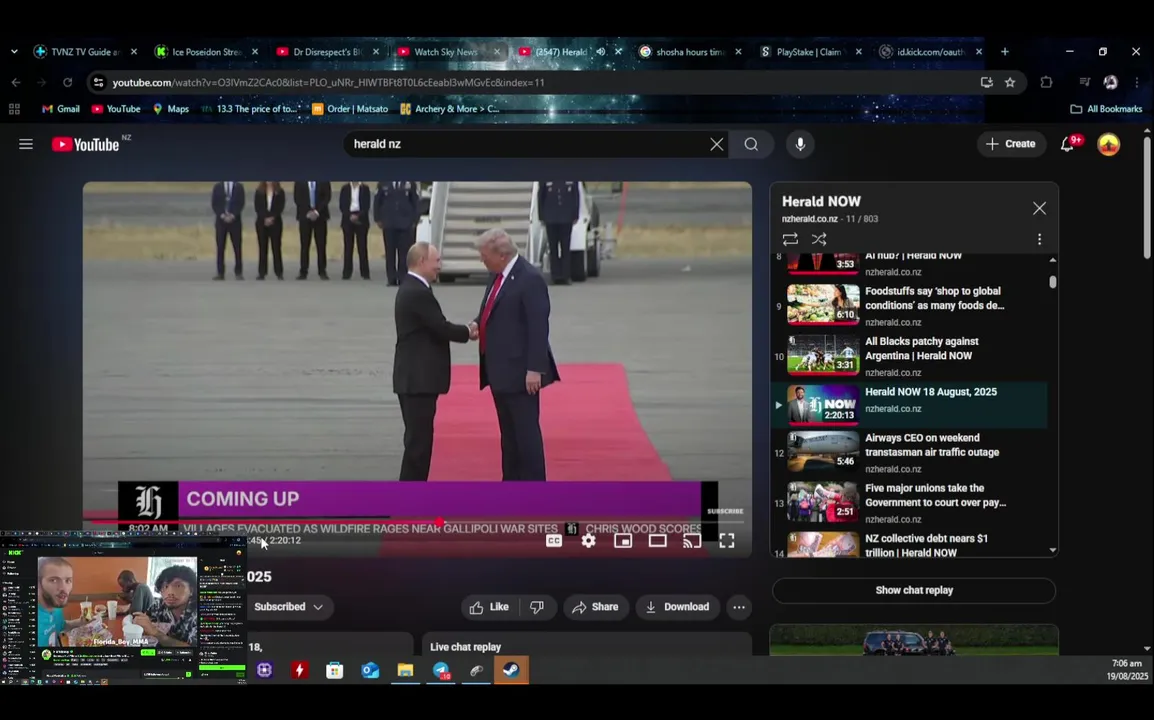Open the YouTube account avatar menu
Screen dimensions: 1154x720
1108,144
